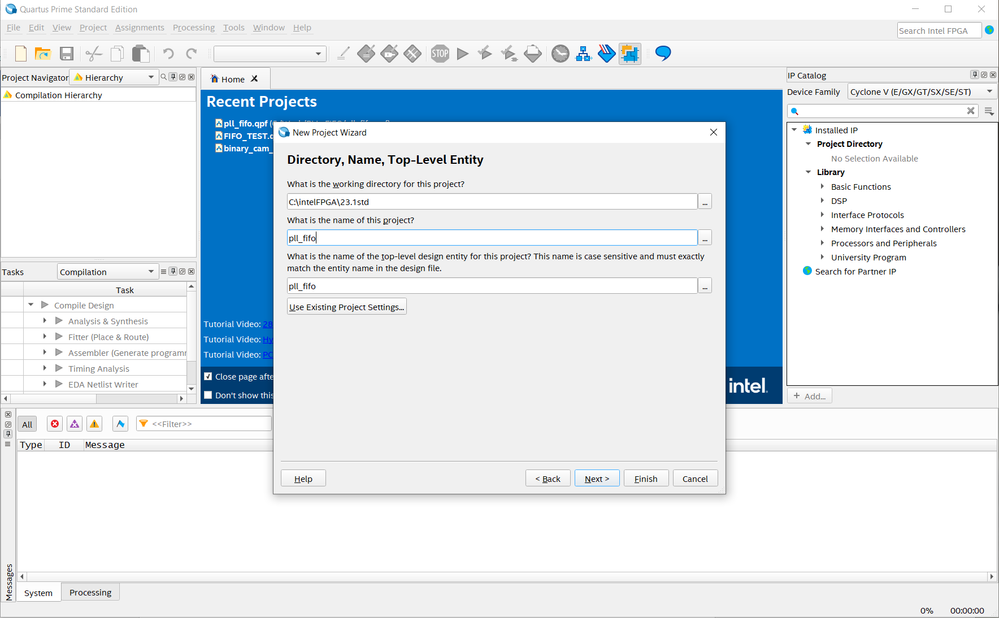Toggle the Don't show this screen checkbox

click(x=208, y=395)
